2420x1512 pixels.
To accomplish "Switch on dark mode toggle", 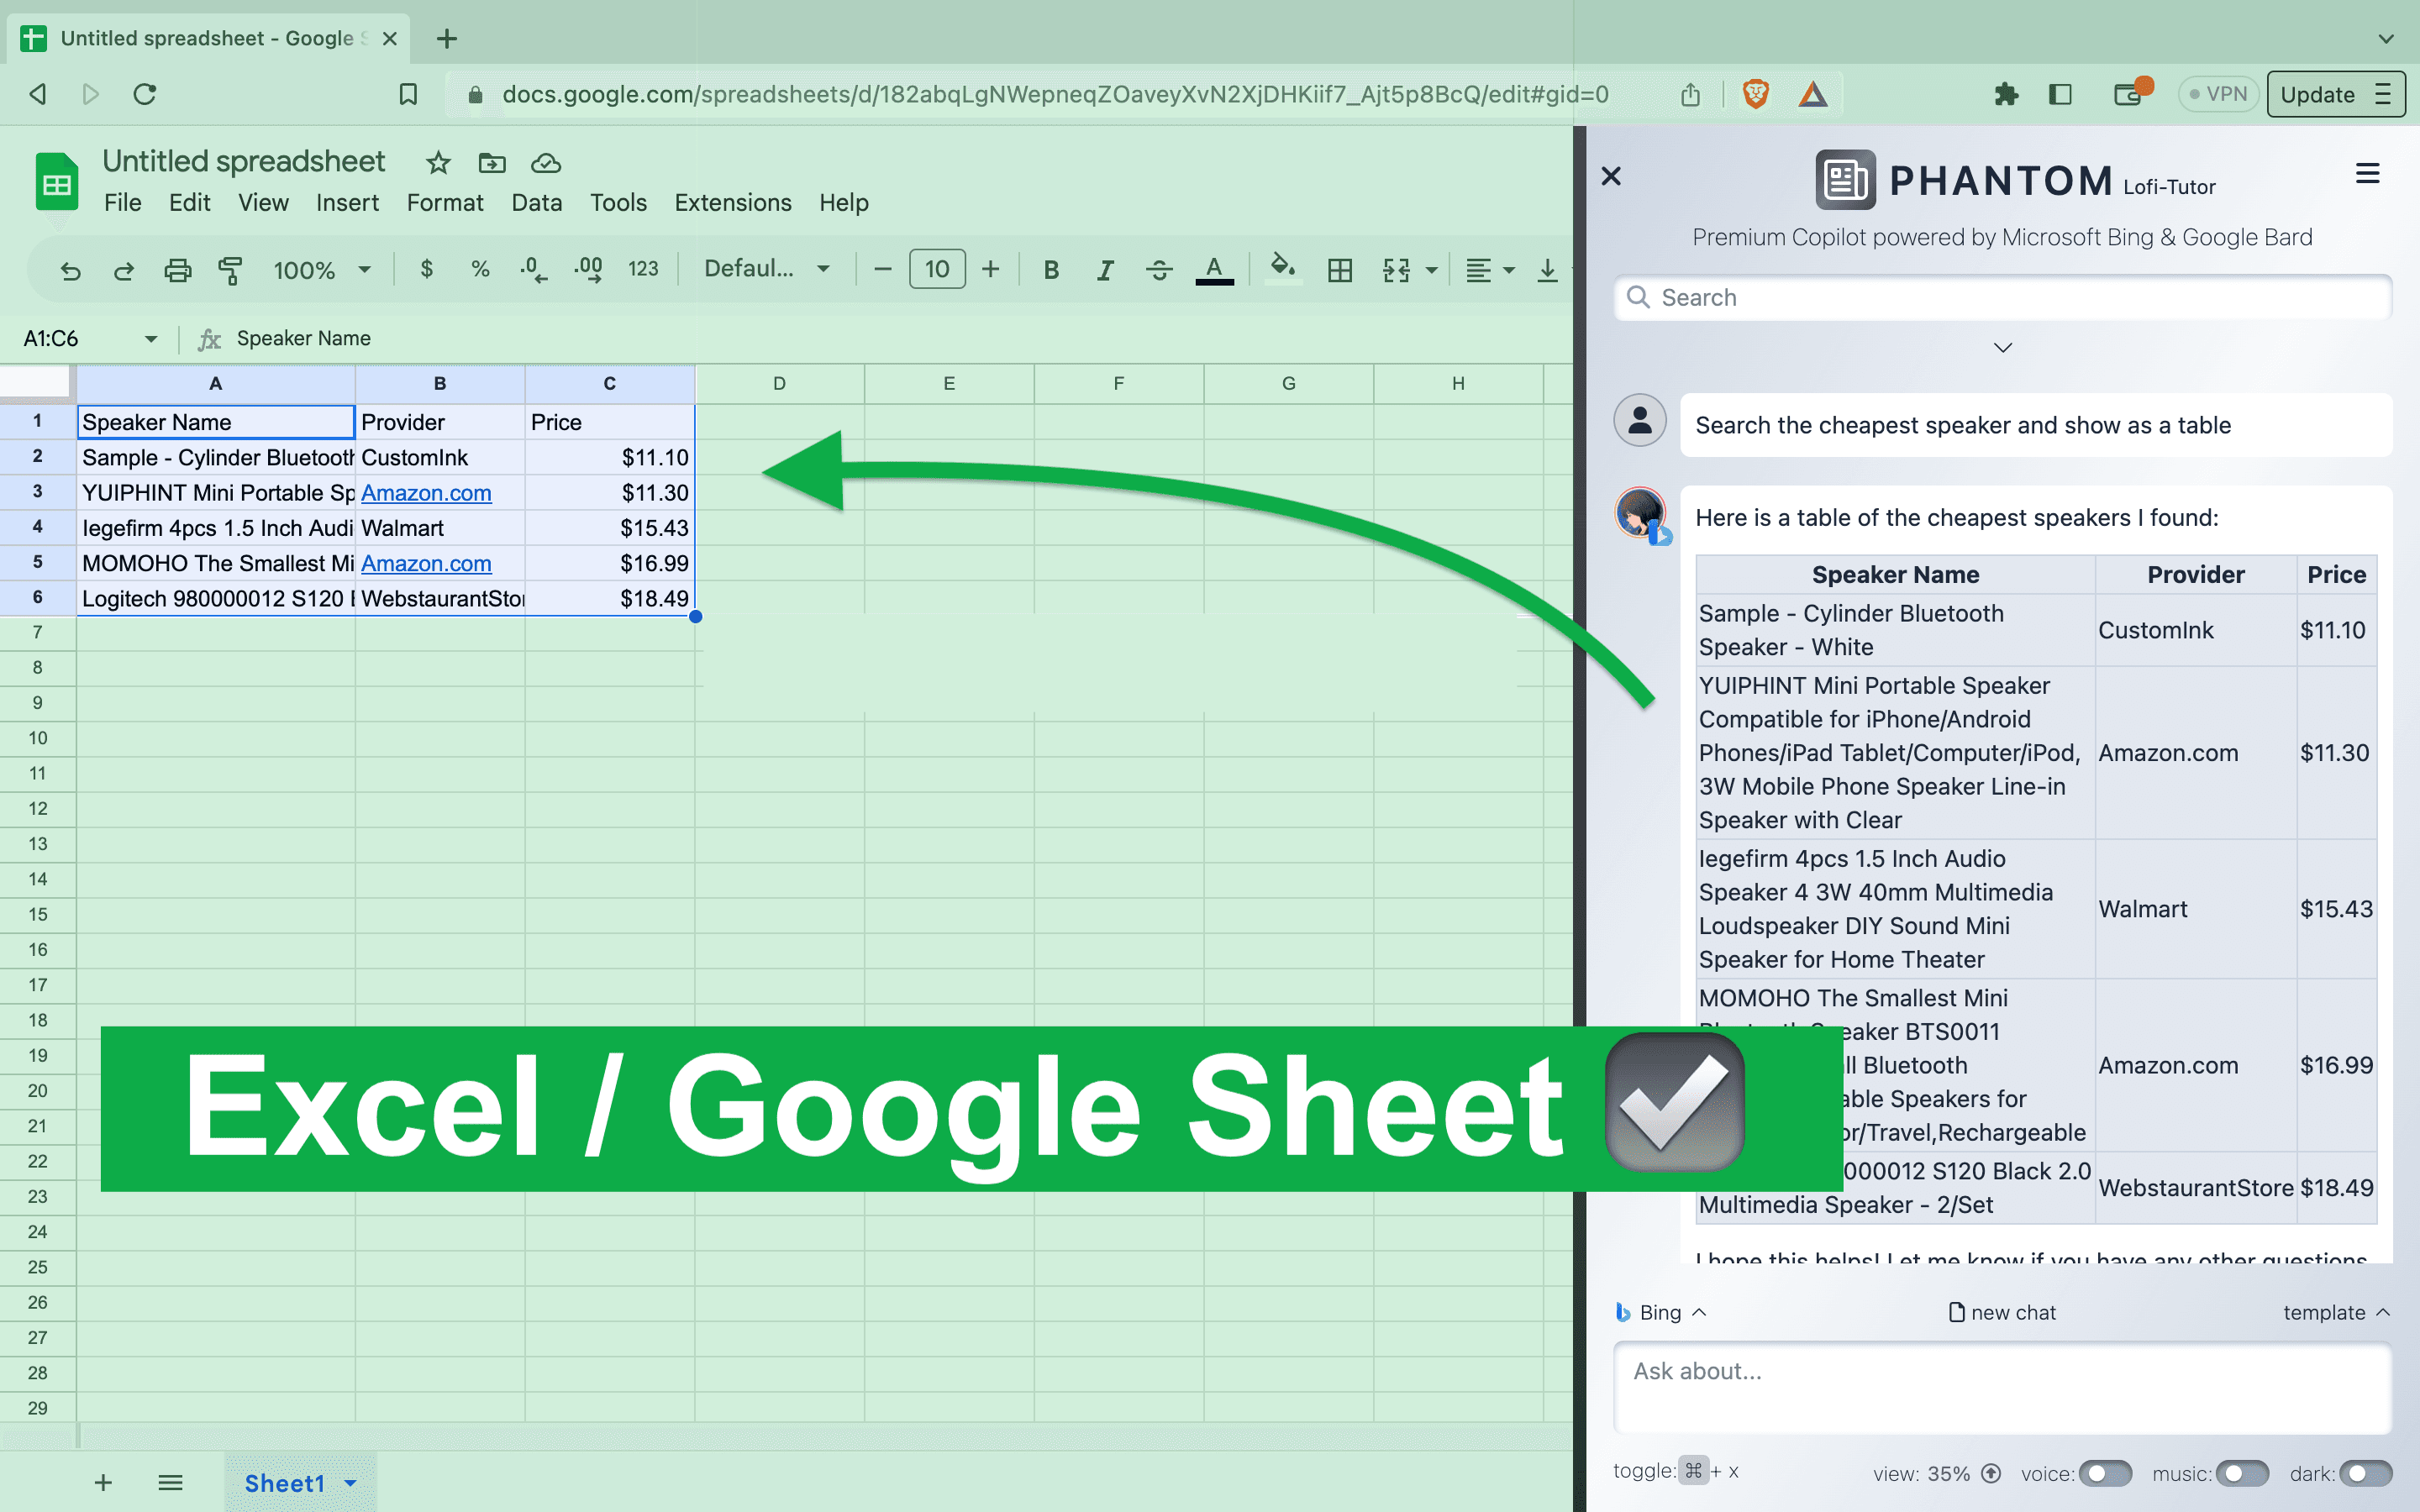I will [x=2365, y=1473].
